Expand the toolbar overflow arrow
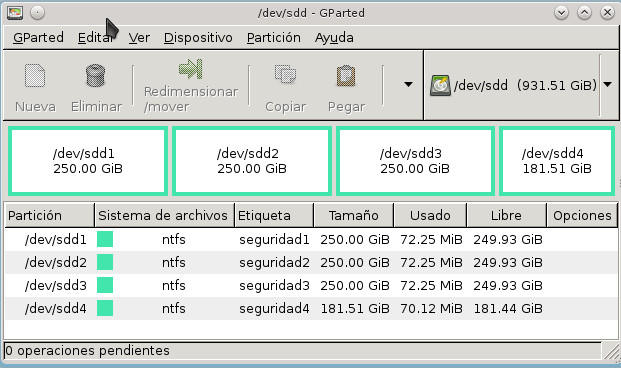 408,84
